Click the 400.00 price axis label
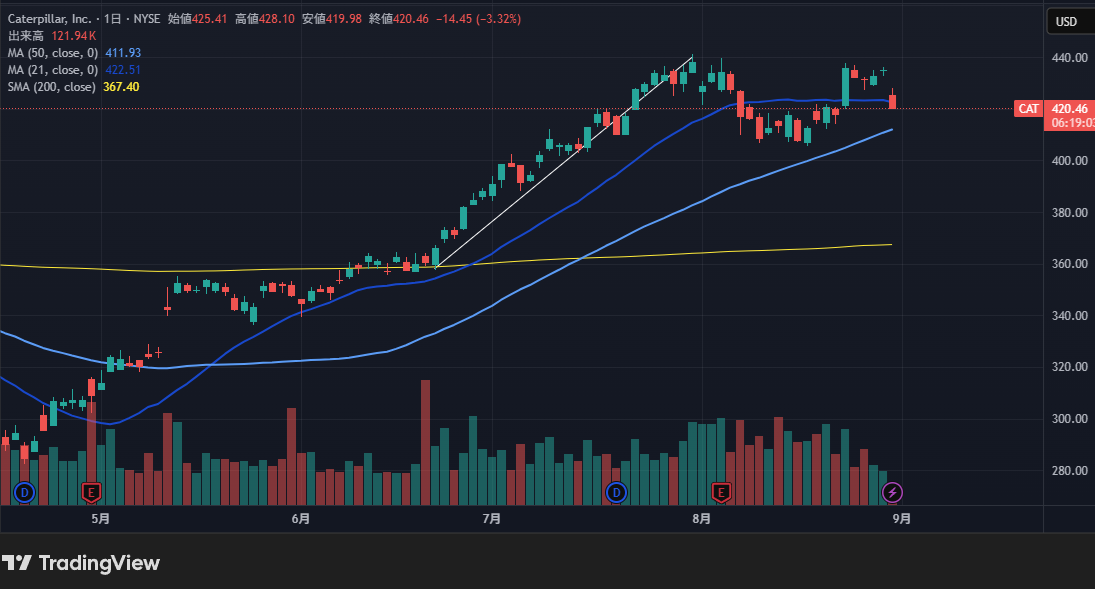Viewport: 1095px width, 589px height. 1070,161
